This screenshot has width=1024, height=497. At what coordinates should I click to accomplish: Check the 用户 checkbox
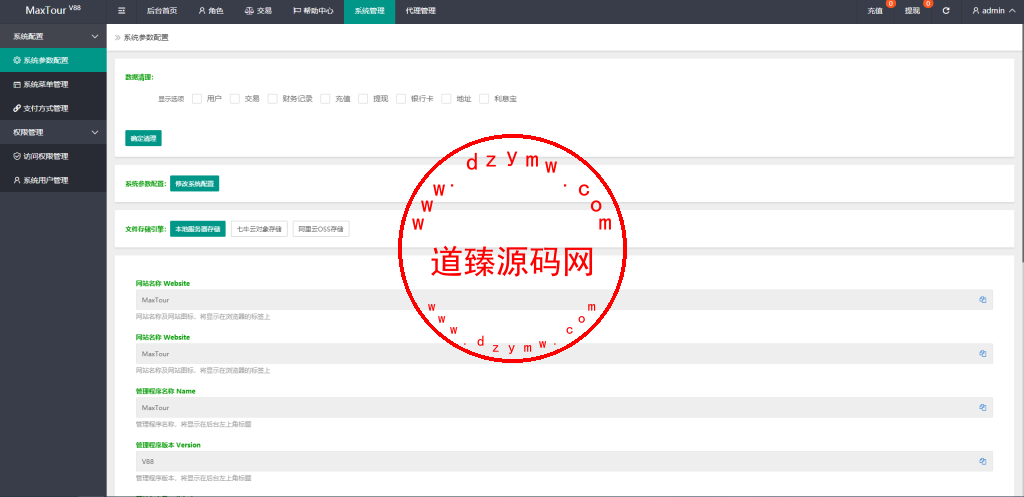[197, 99]
